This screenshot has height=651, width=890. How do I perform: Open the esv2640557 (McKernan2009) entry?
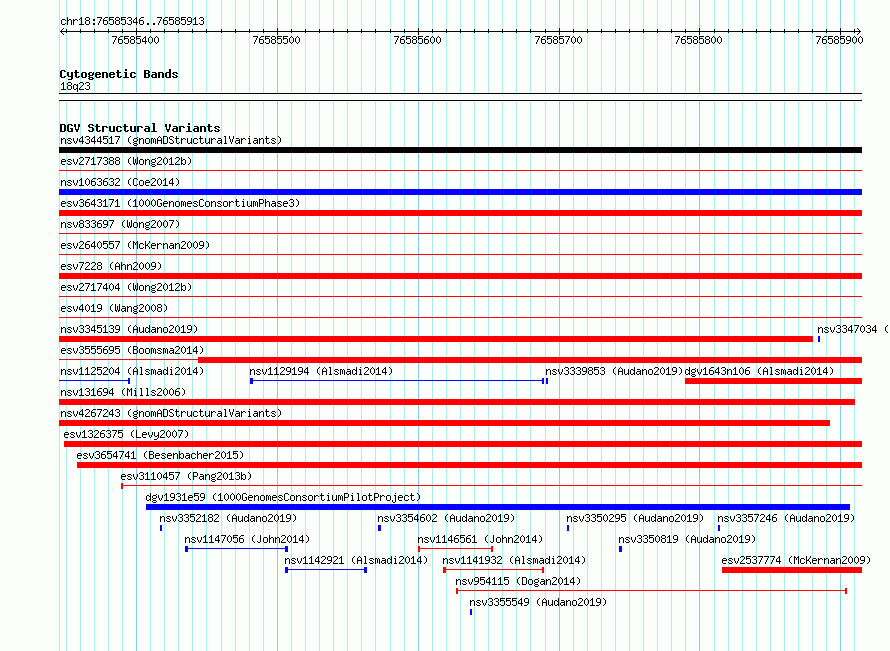(x=135, y=245)
